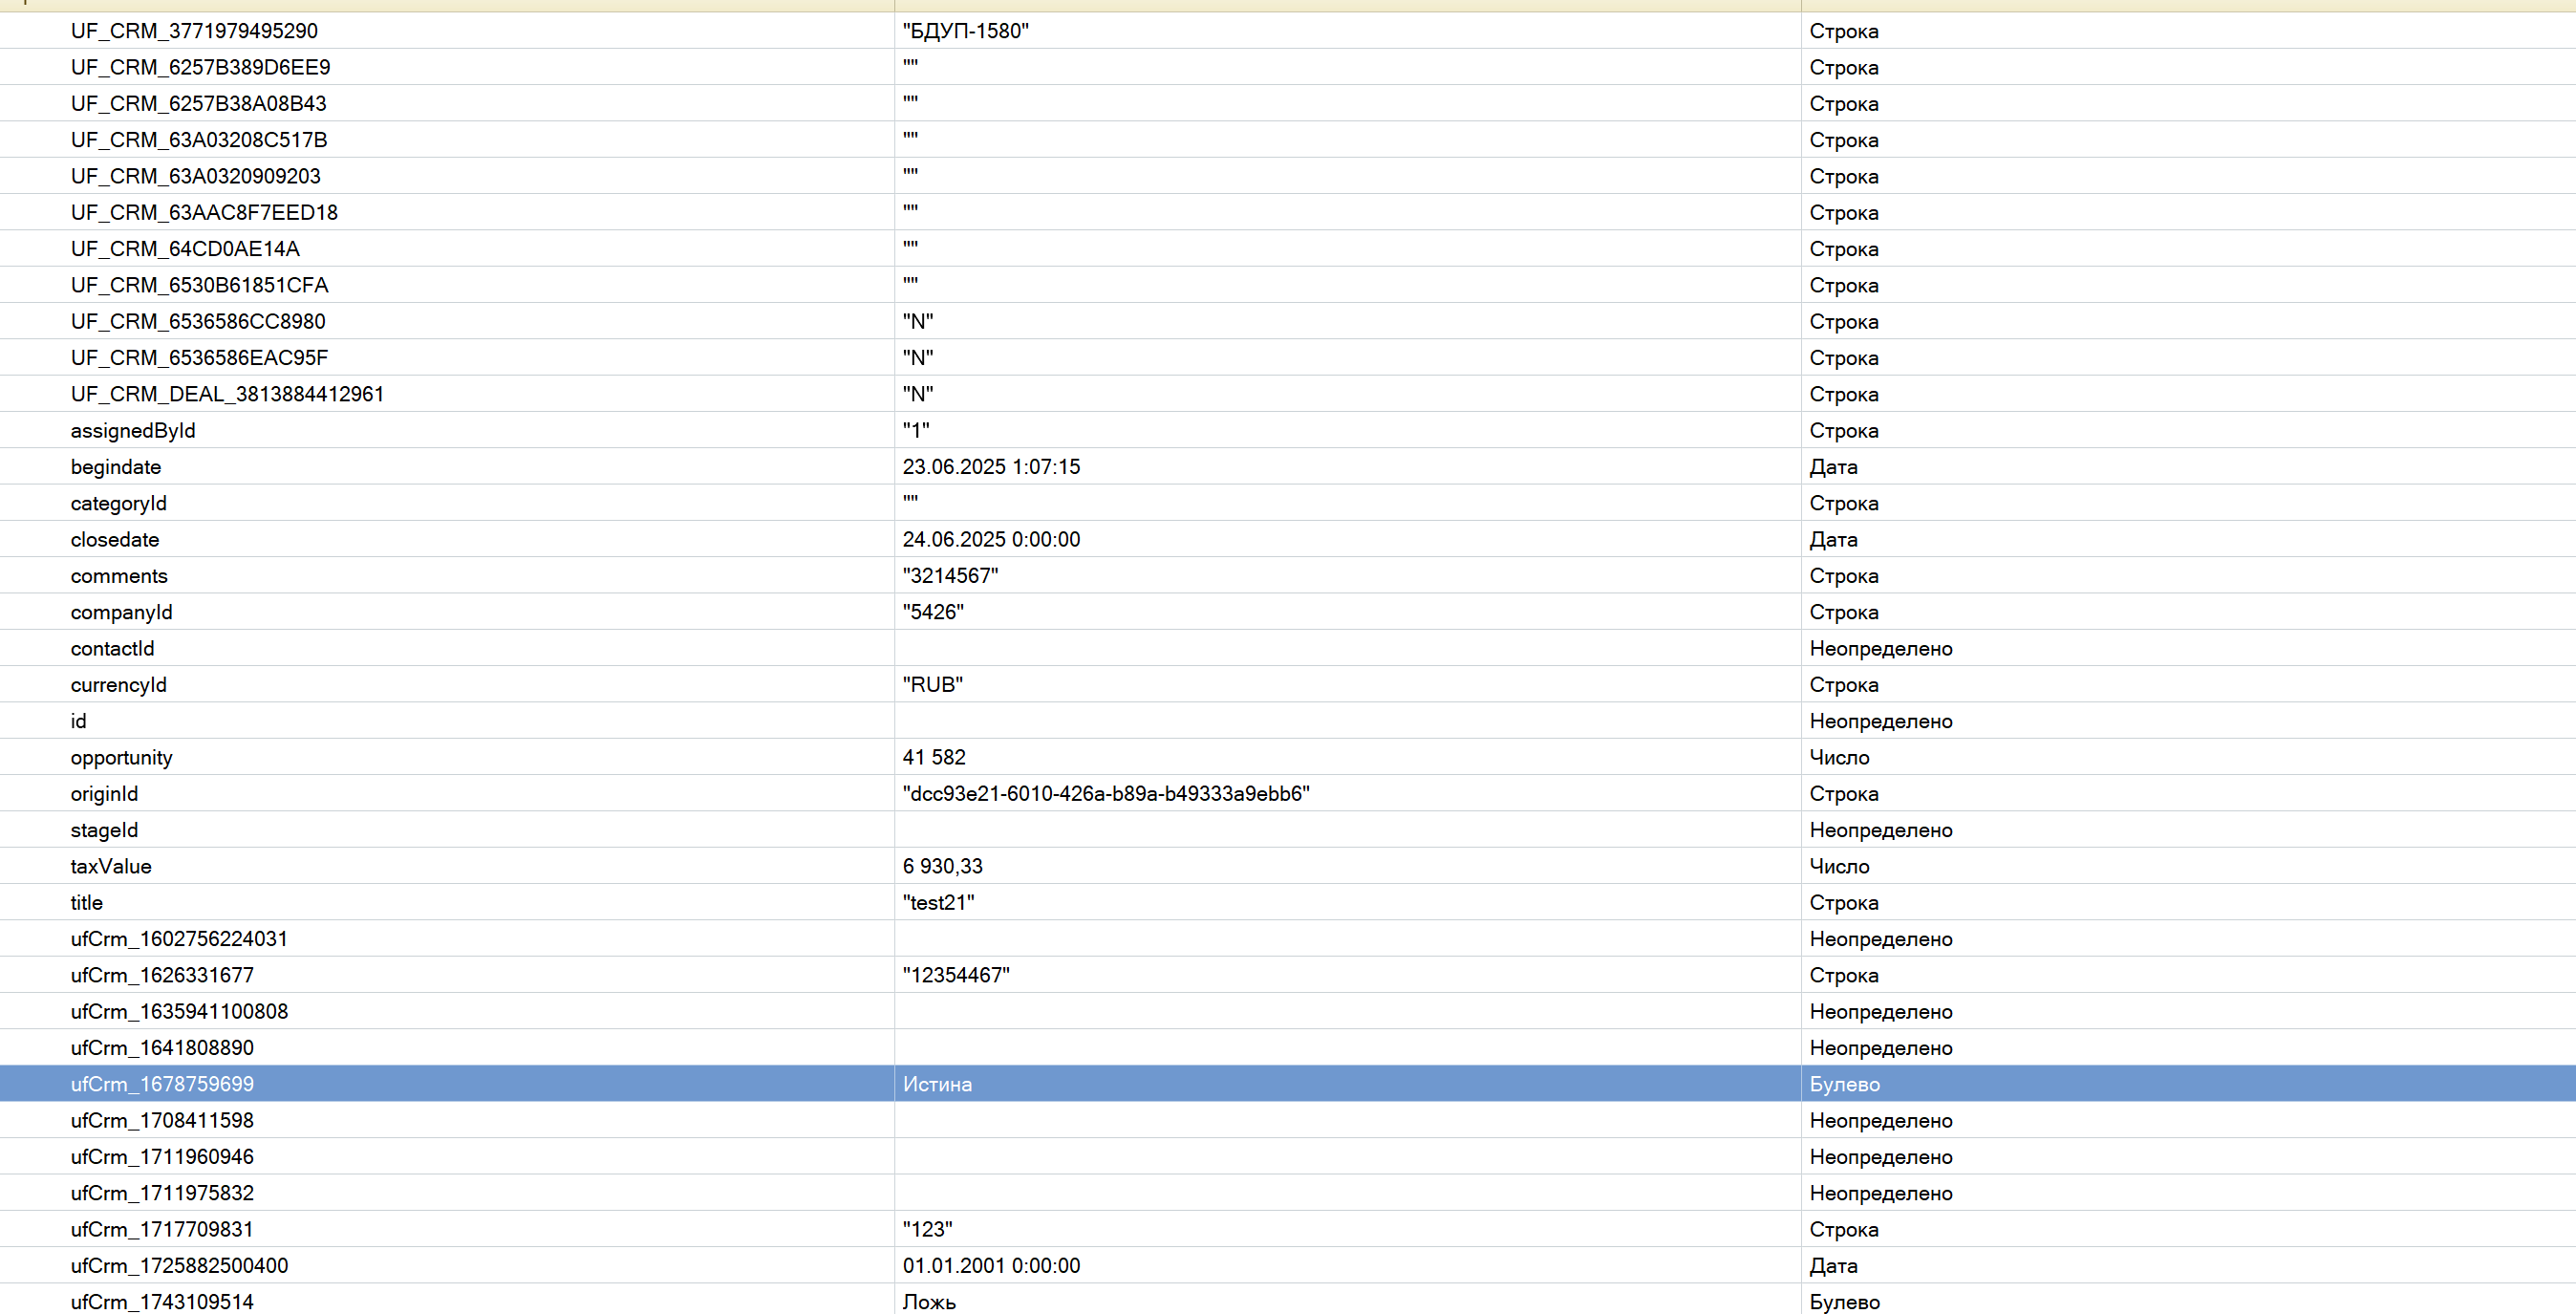Select the ufCrm_1711975832 field name
Image resolution: width=2576 pixels, height=1314 pixels.
pos(162,1193)
